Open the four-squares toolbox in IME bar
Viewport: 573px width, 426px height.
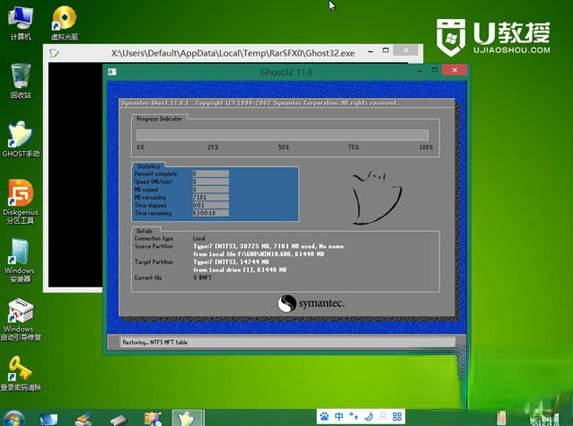[x=397, y=417]
